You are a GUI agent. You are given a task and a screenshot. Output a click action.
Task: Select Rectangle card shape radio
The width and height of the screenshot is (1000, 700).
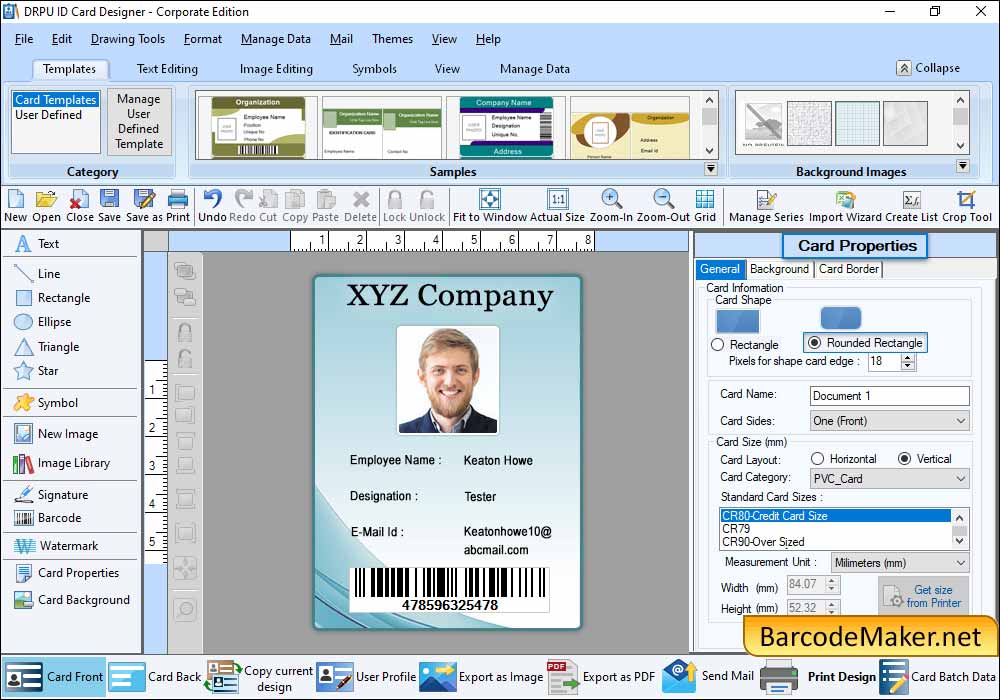(x=717, y=345)
